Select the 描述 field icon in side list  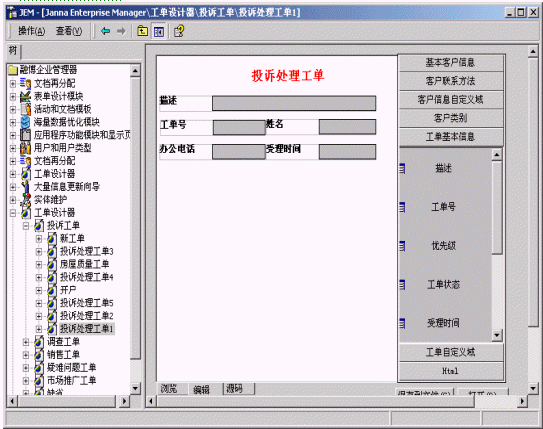402,169
